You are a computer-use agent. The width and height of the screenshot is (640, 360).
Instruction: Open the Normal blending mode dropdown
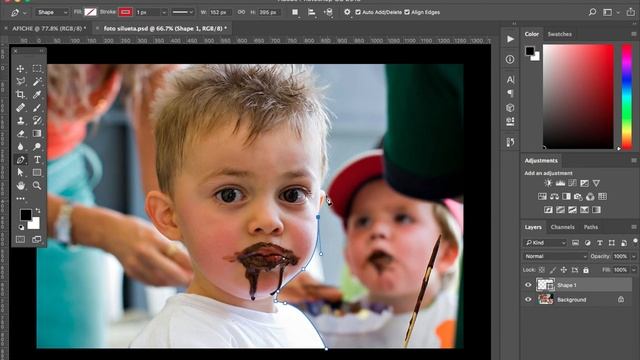555,256
